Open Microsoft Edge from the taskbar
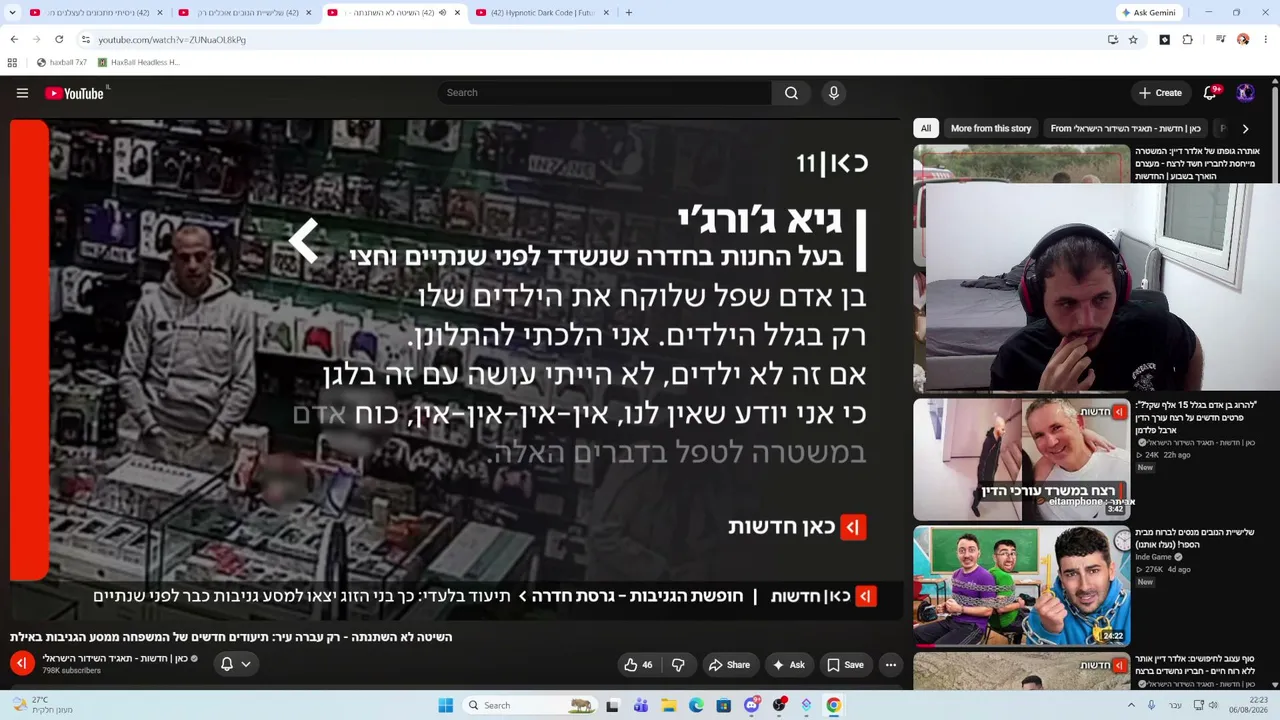Image resolution: width=1280 pixels, height=720 pixels. click(x=696, y=705)
